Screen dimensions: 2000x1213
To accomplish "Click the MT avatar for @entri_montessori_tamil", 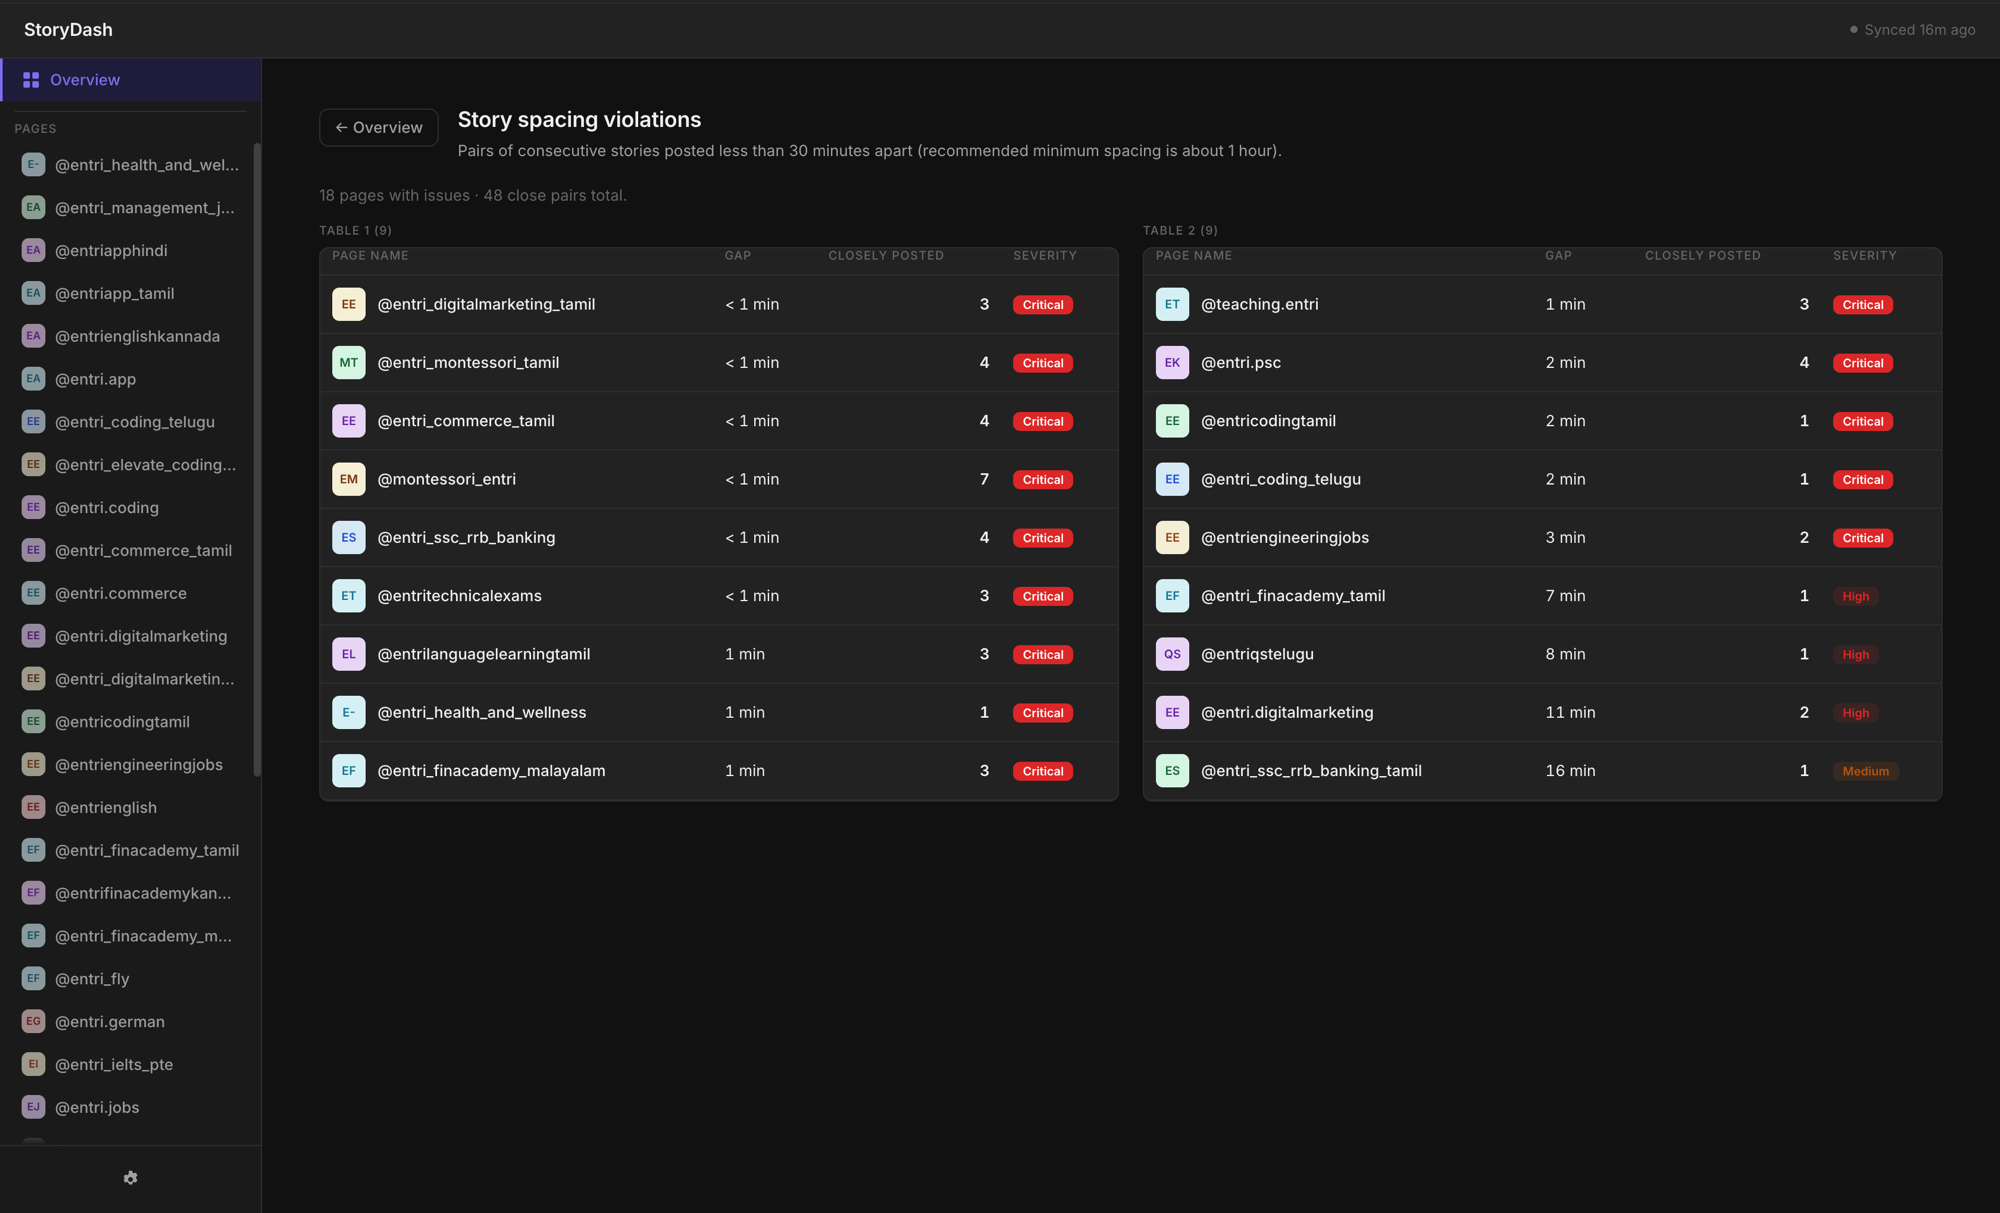I will (x=348, y=363).
